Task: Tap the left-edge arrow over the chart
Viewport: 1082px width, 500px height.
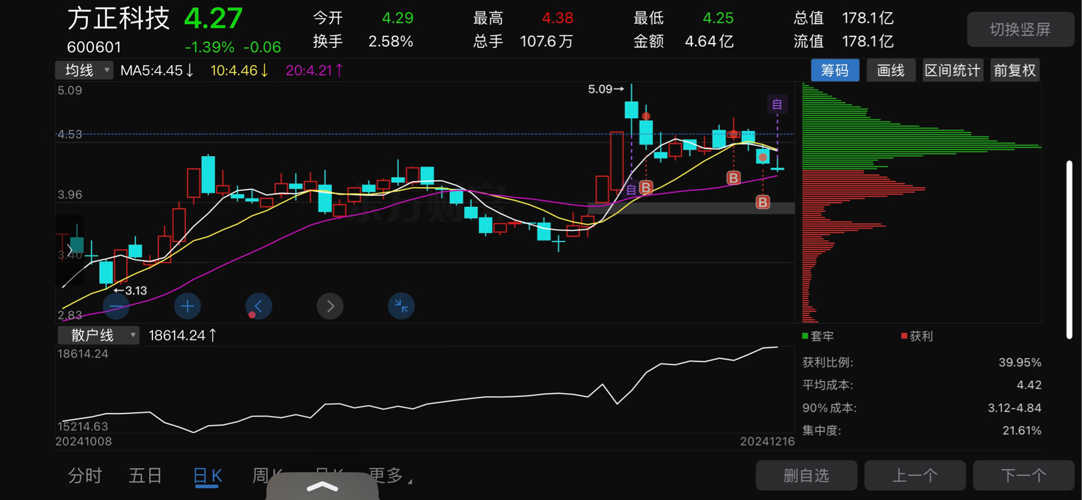Action: click(x=70, y=249)
